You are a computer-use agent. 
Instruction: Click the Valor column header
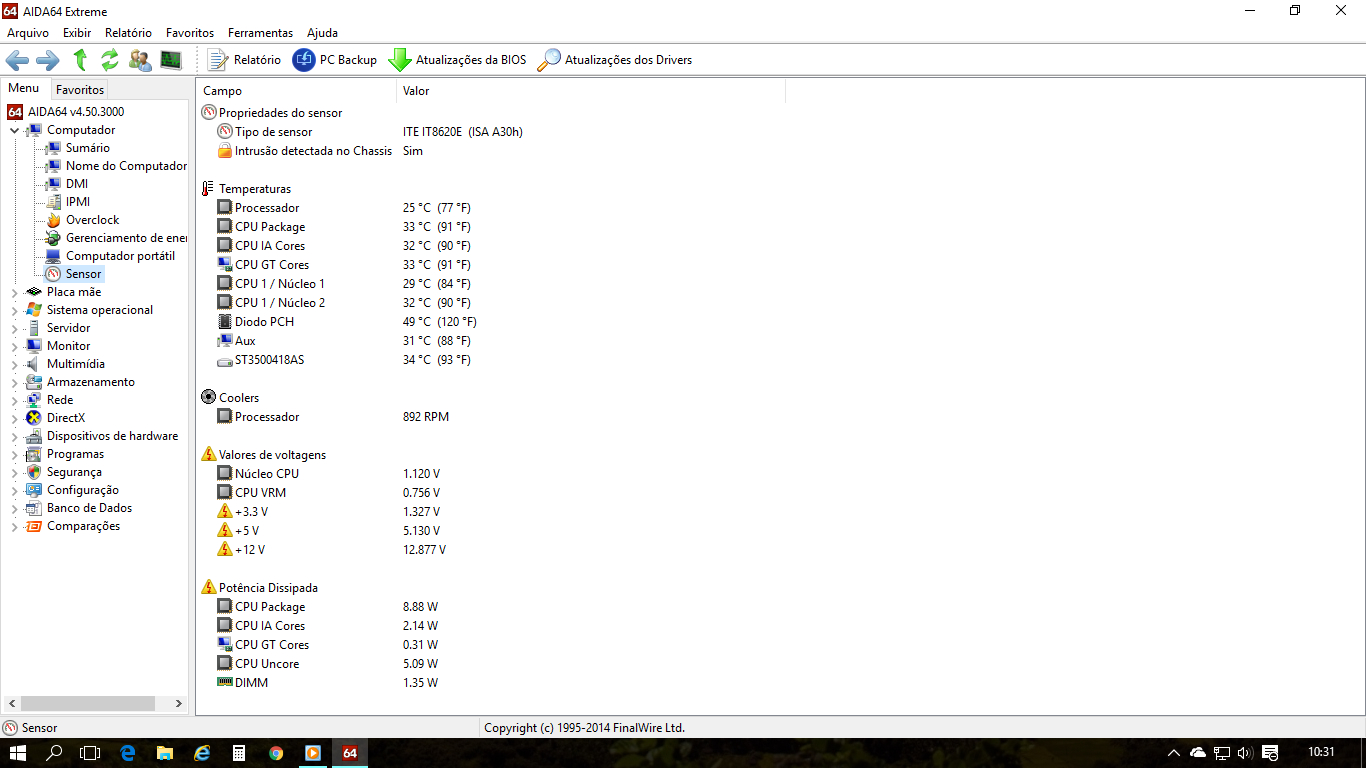click(x=591, y=91)
